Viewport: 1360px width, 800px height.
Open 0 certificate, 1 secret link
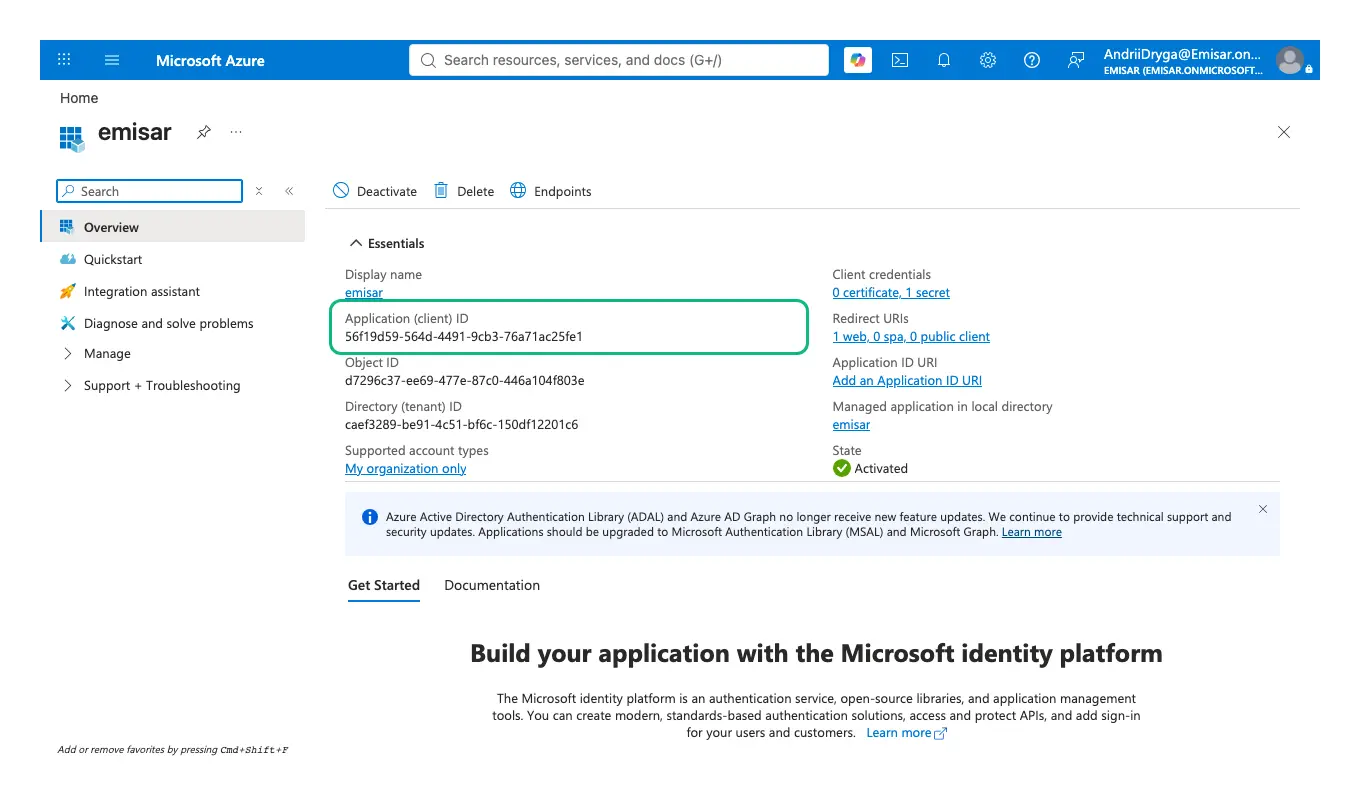coord(891,293)
